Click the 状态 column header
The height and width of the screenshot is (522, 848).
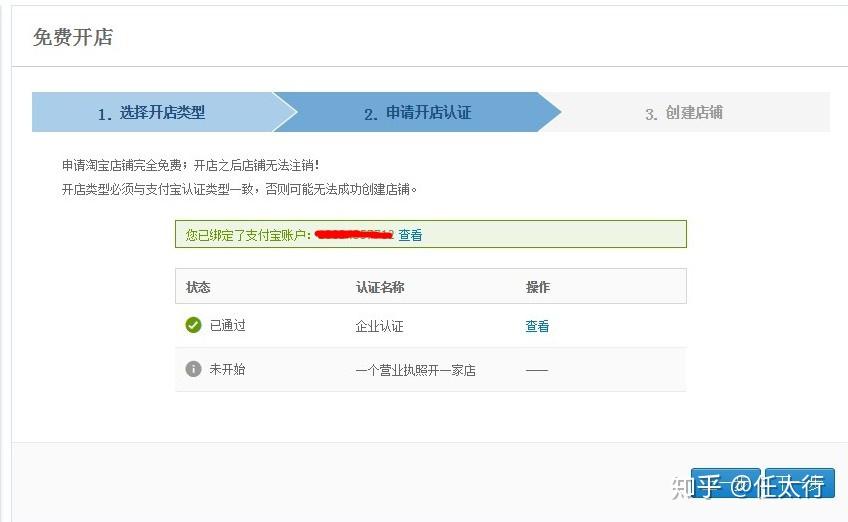[x=198, y=287]
